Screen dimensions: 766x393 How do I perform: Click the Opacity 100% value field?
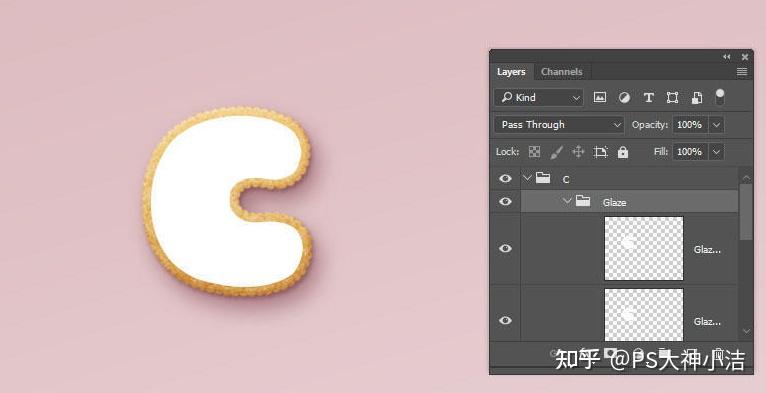(x=690, y=125)
